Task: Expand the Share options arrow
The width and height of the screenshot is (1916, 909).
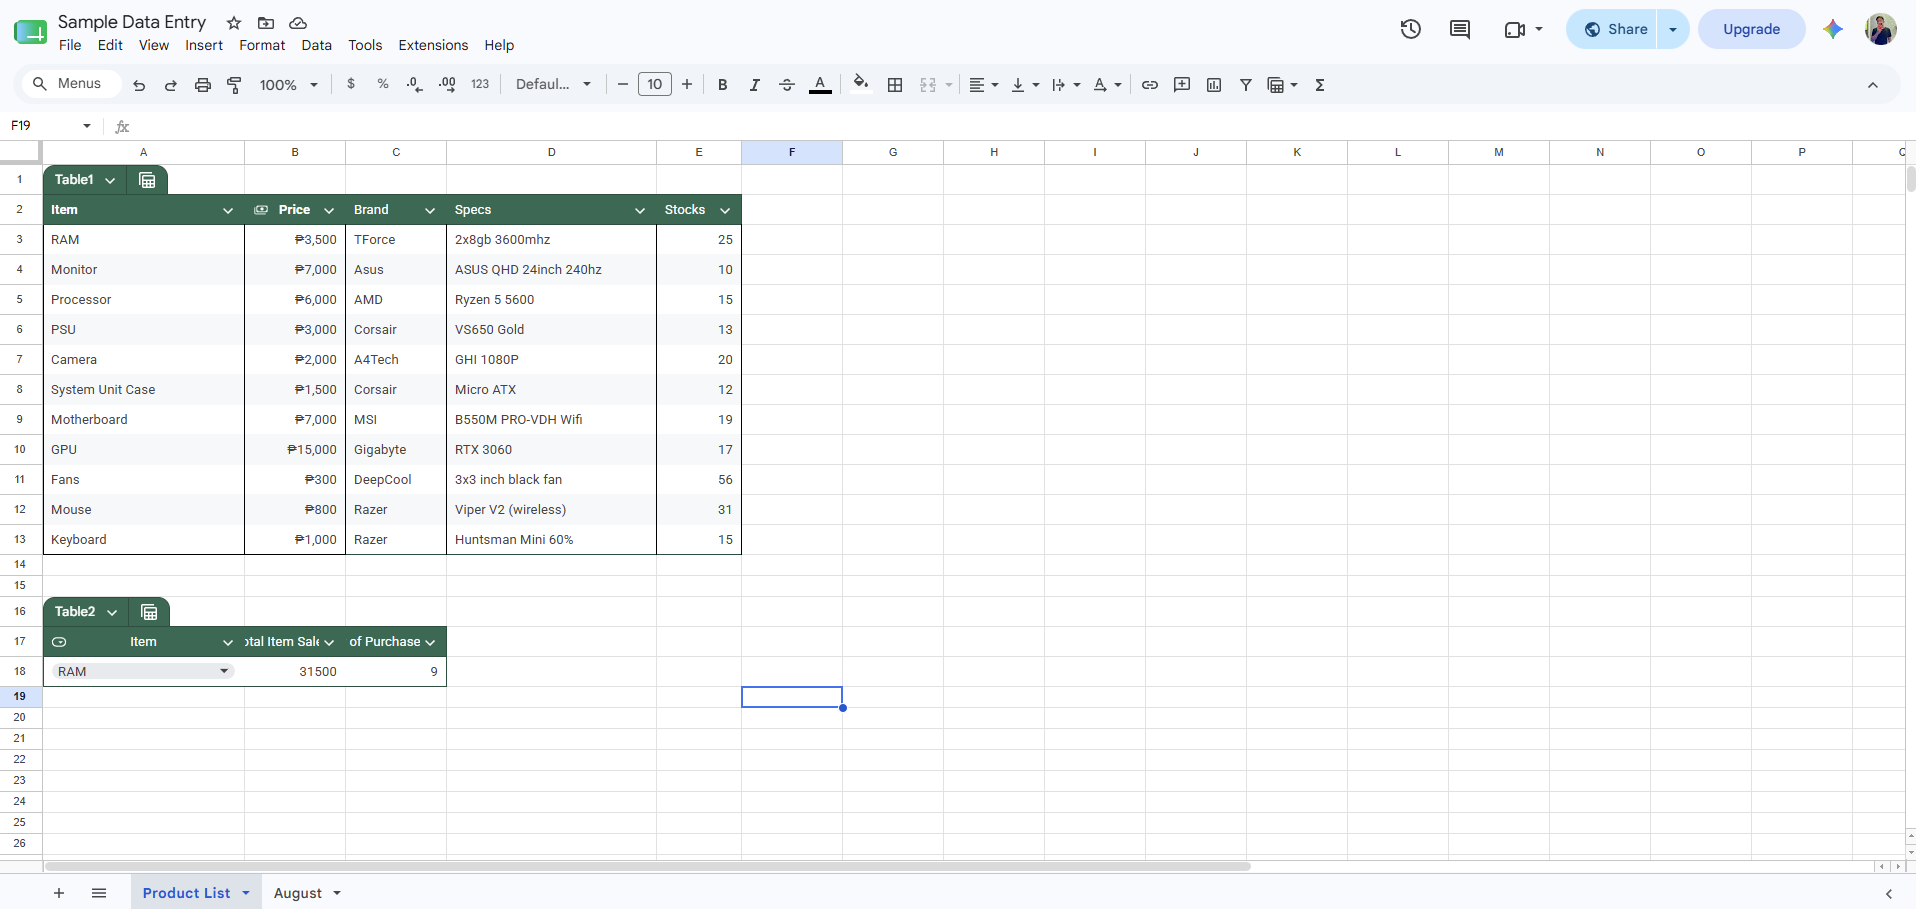Action: (1673, 29)
